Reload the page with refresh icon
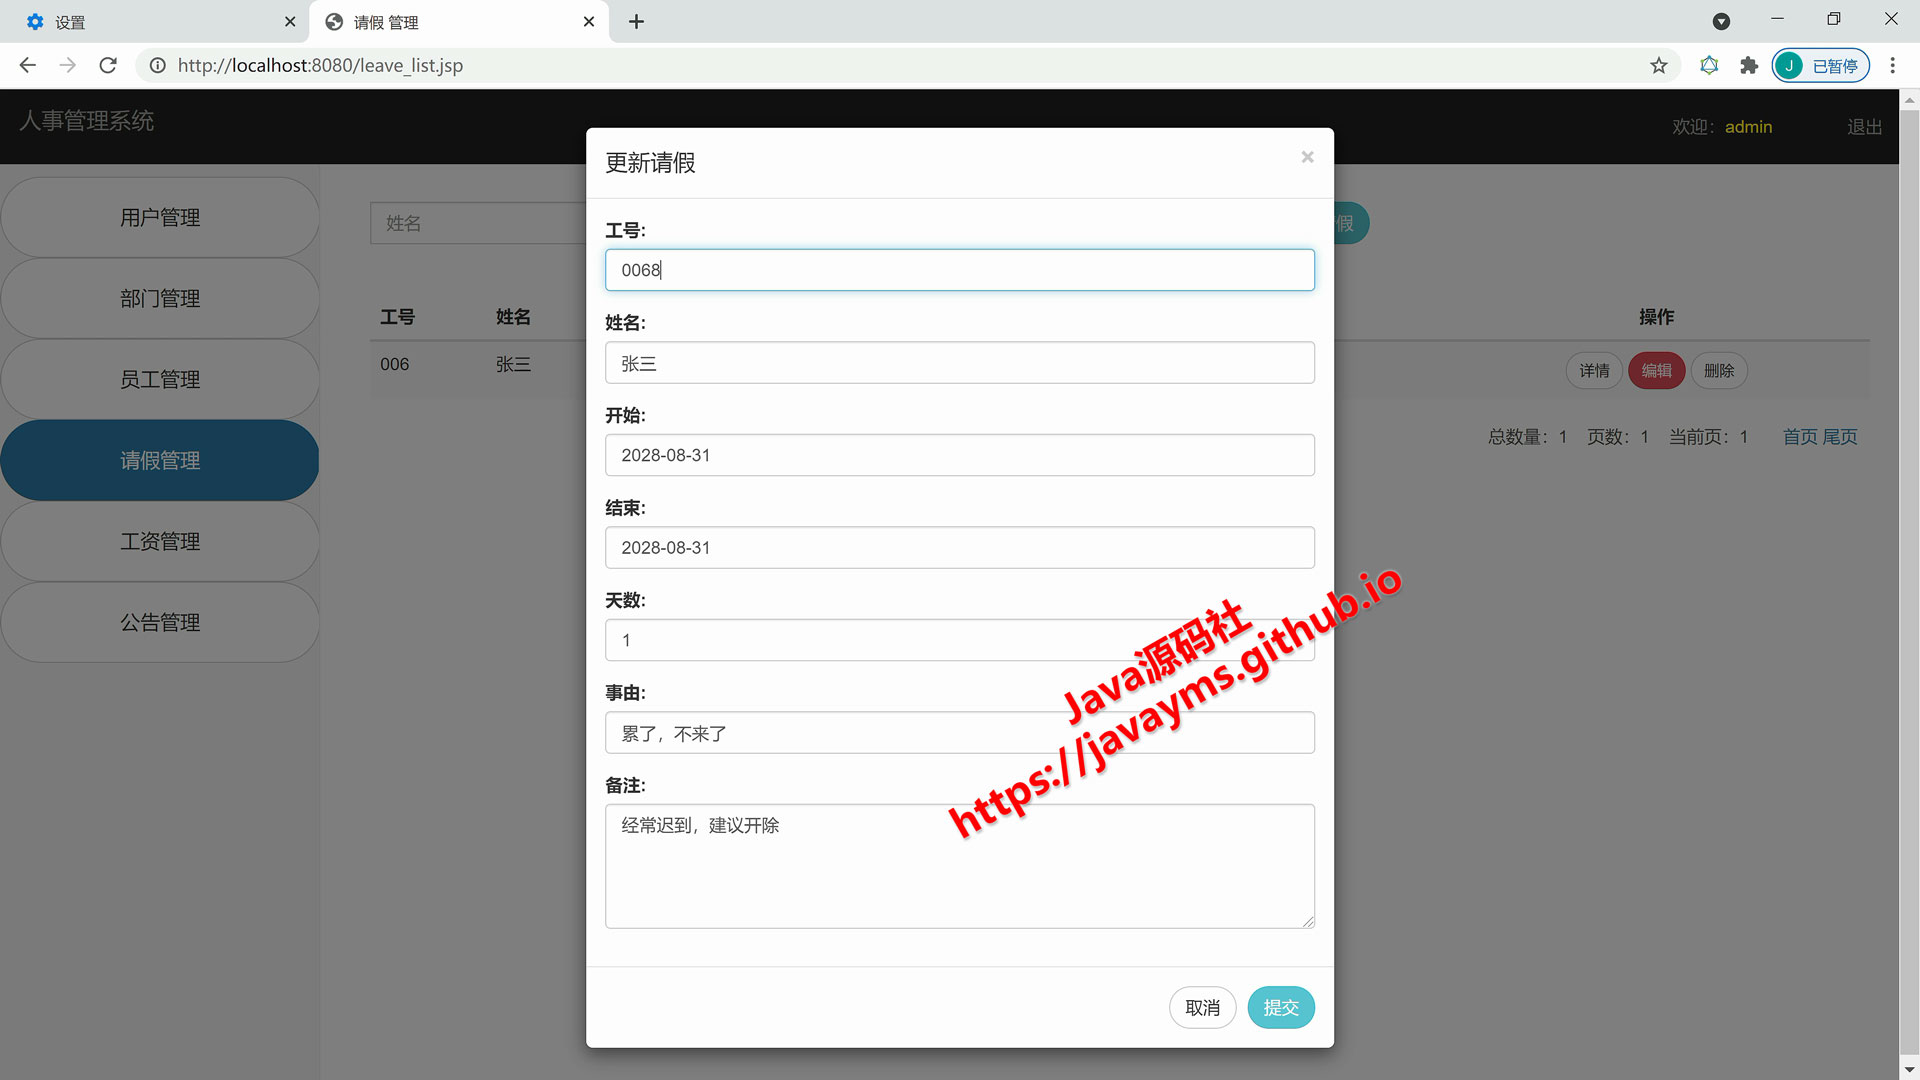 [x=108, y=65]
